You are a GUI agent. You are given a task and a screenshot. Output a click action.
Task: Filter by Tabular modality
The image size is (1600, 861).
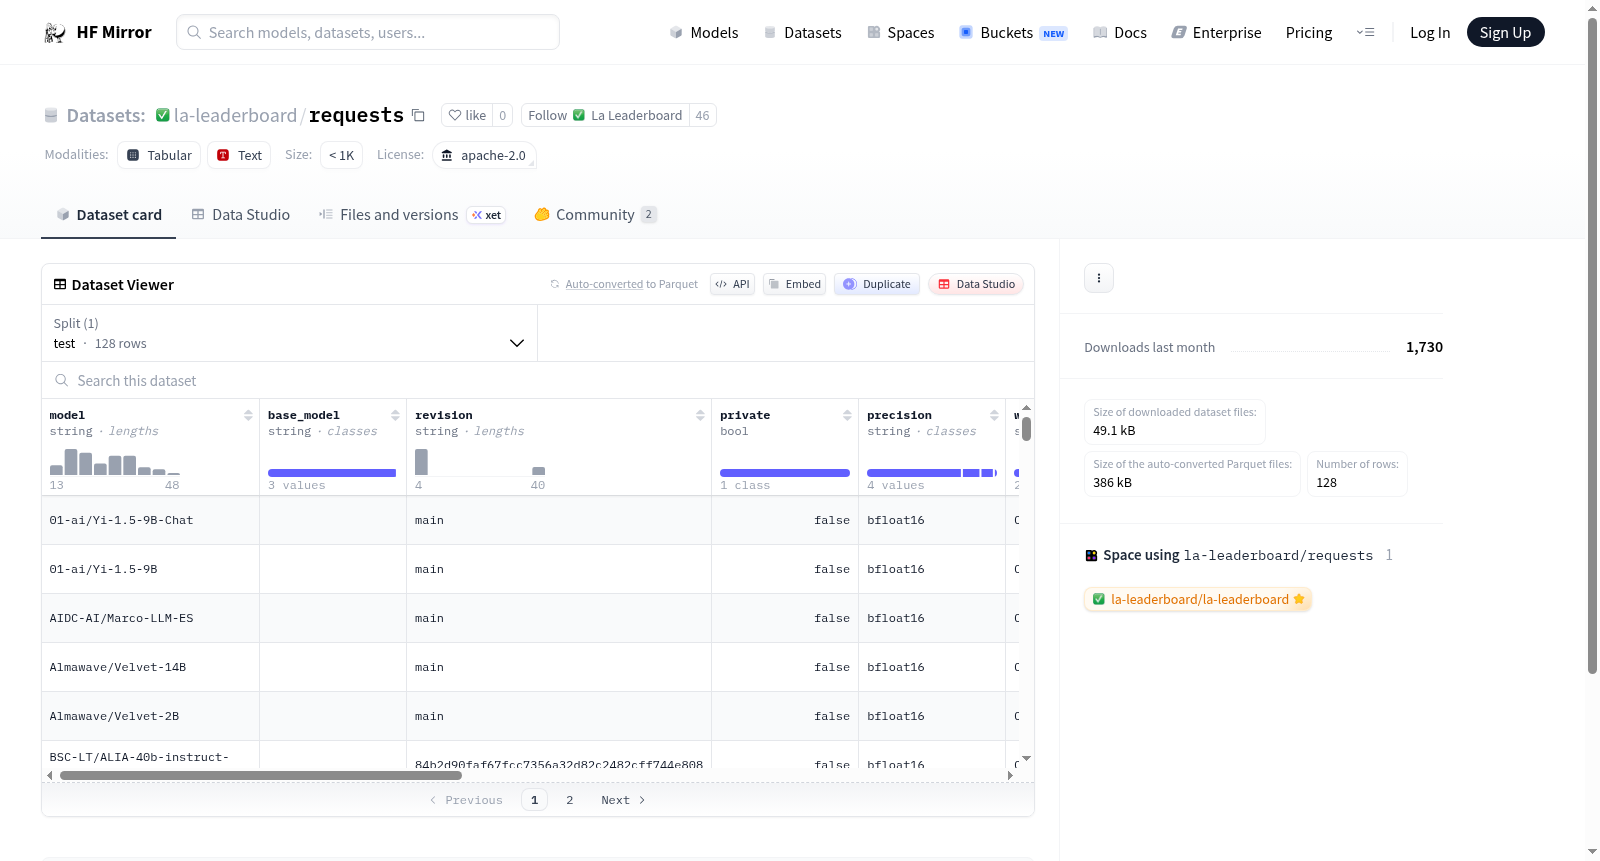pos(159,156)
